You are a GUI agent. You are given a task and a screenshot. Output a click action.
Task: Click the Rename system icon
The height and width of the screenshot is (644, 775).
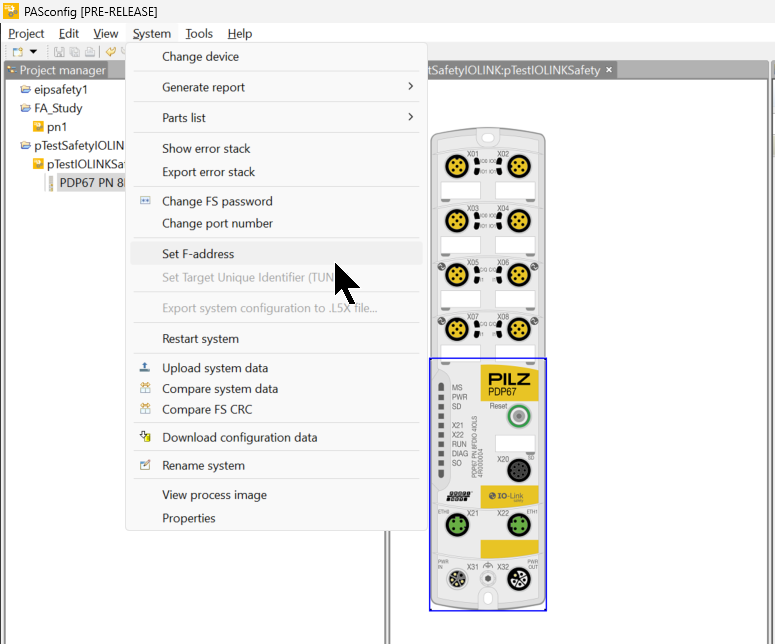coord(145,465)
